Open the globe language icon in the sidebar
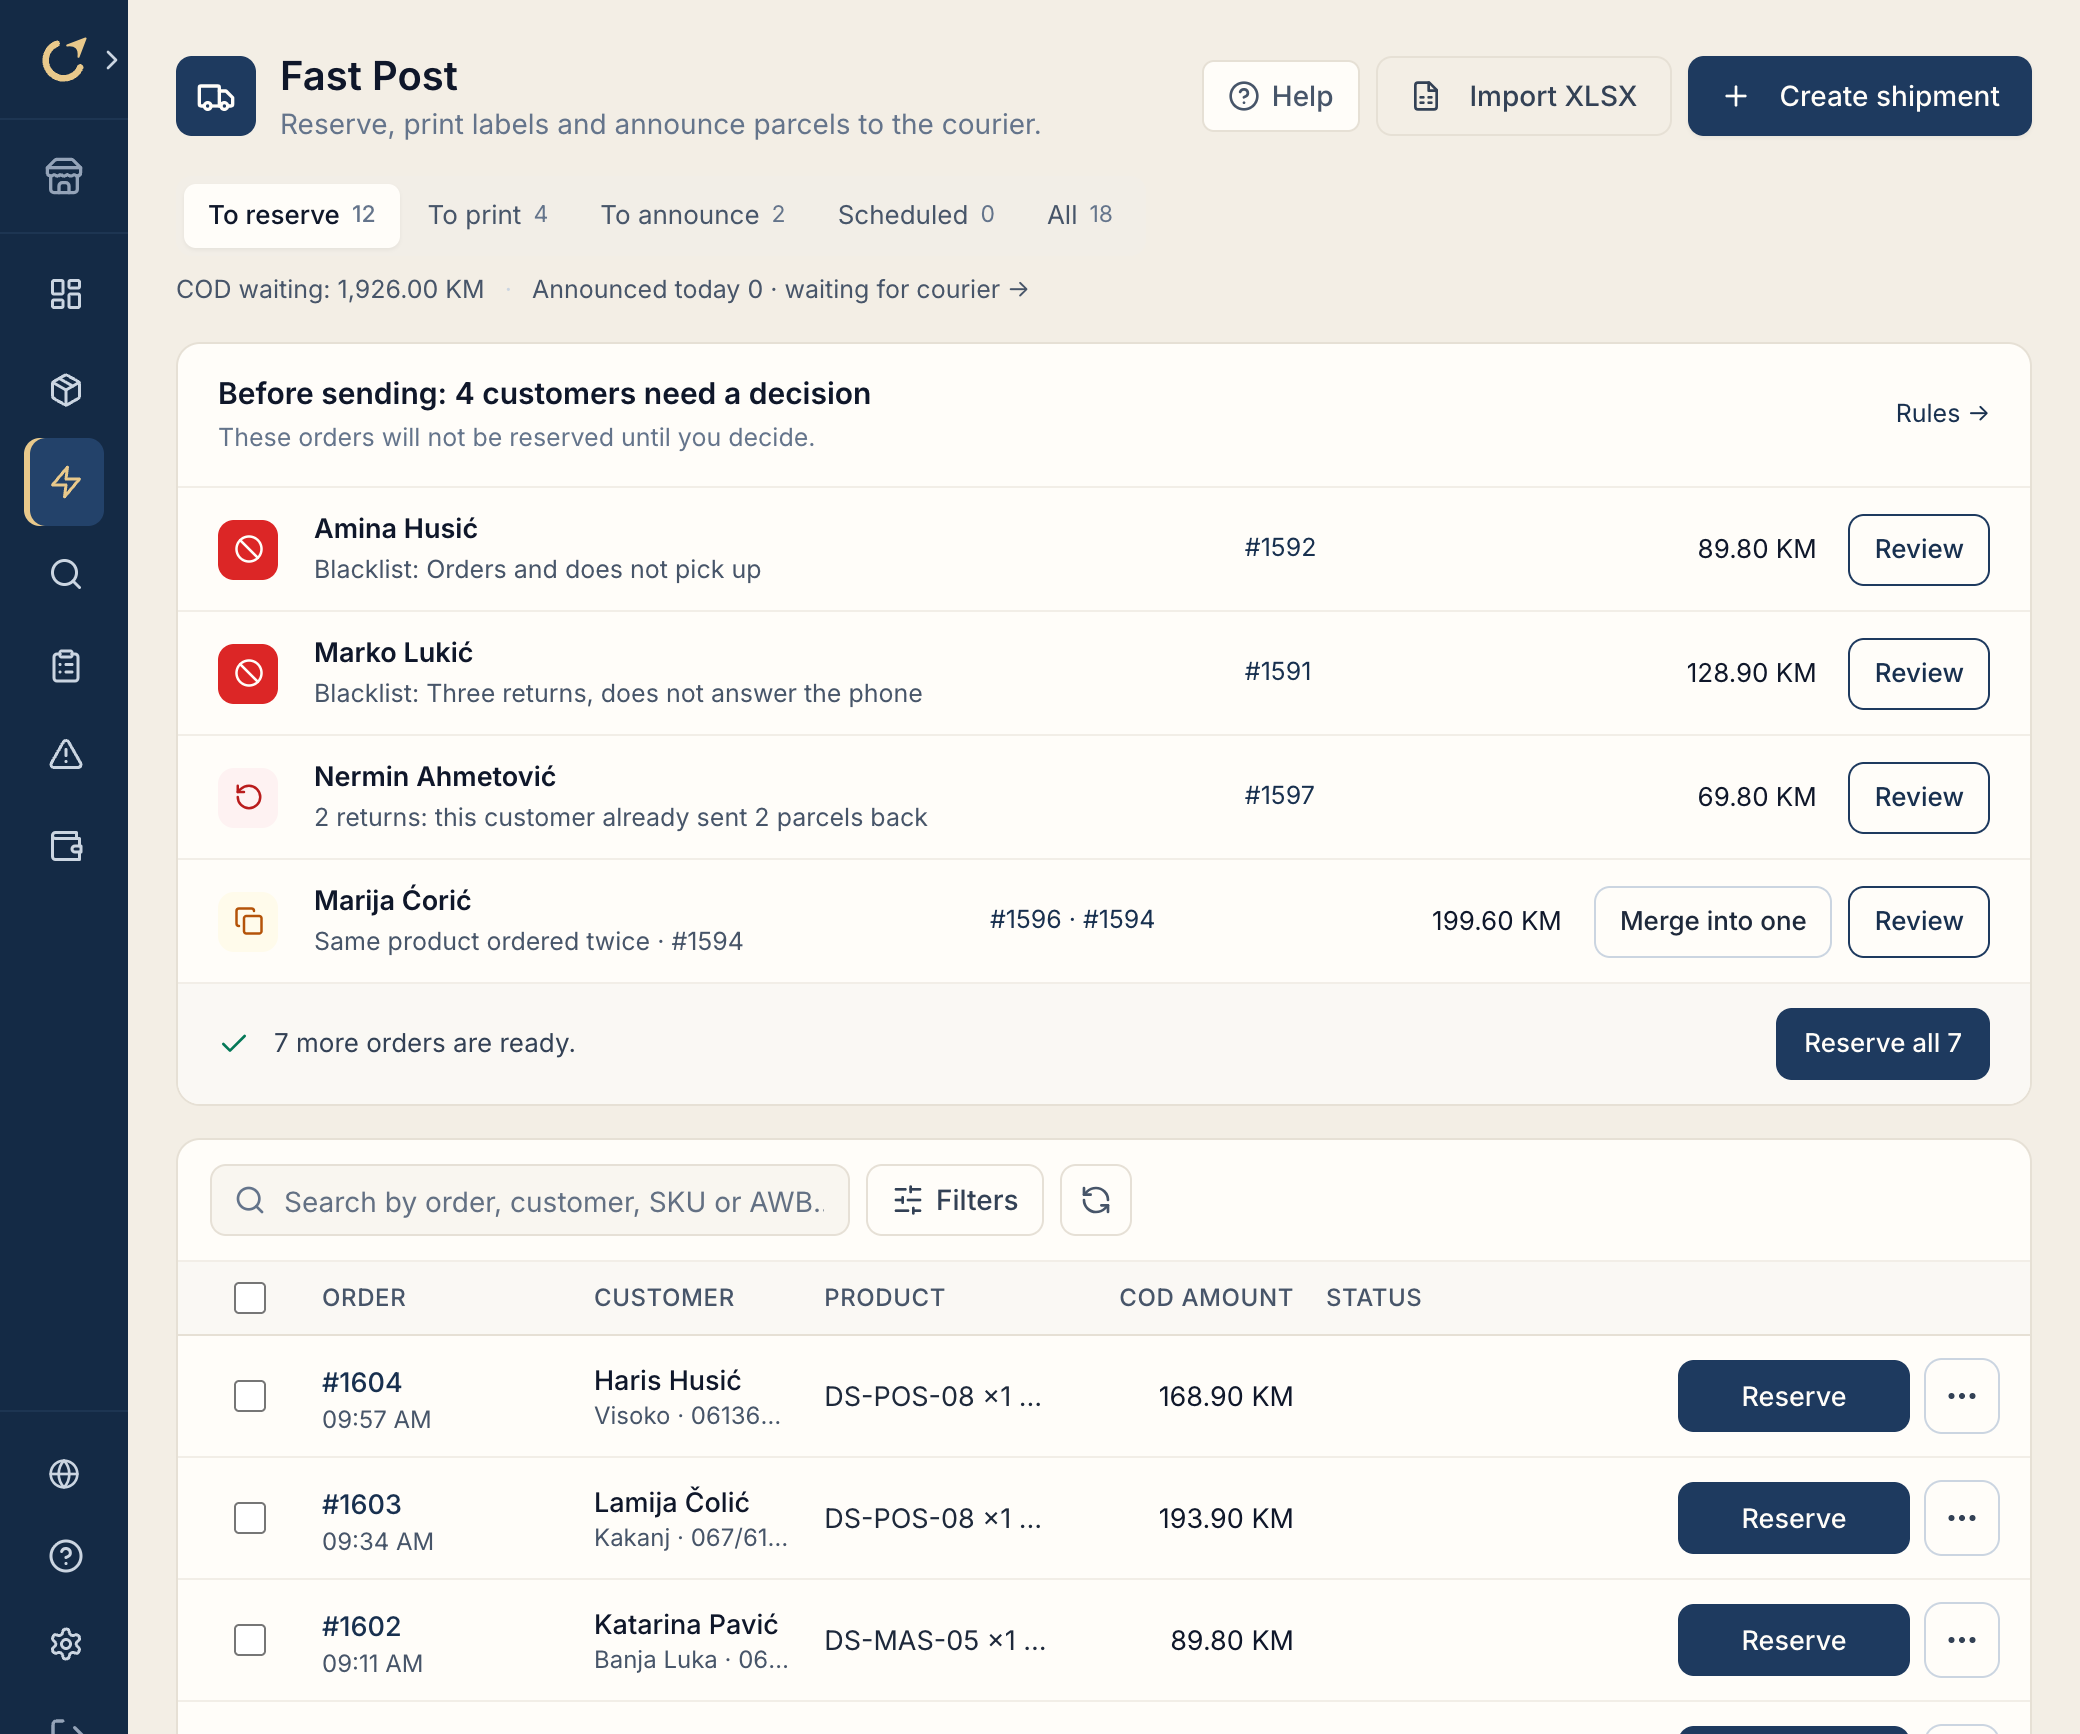The image size is (2080, 1734). point(65,1474)
